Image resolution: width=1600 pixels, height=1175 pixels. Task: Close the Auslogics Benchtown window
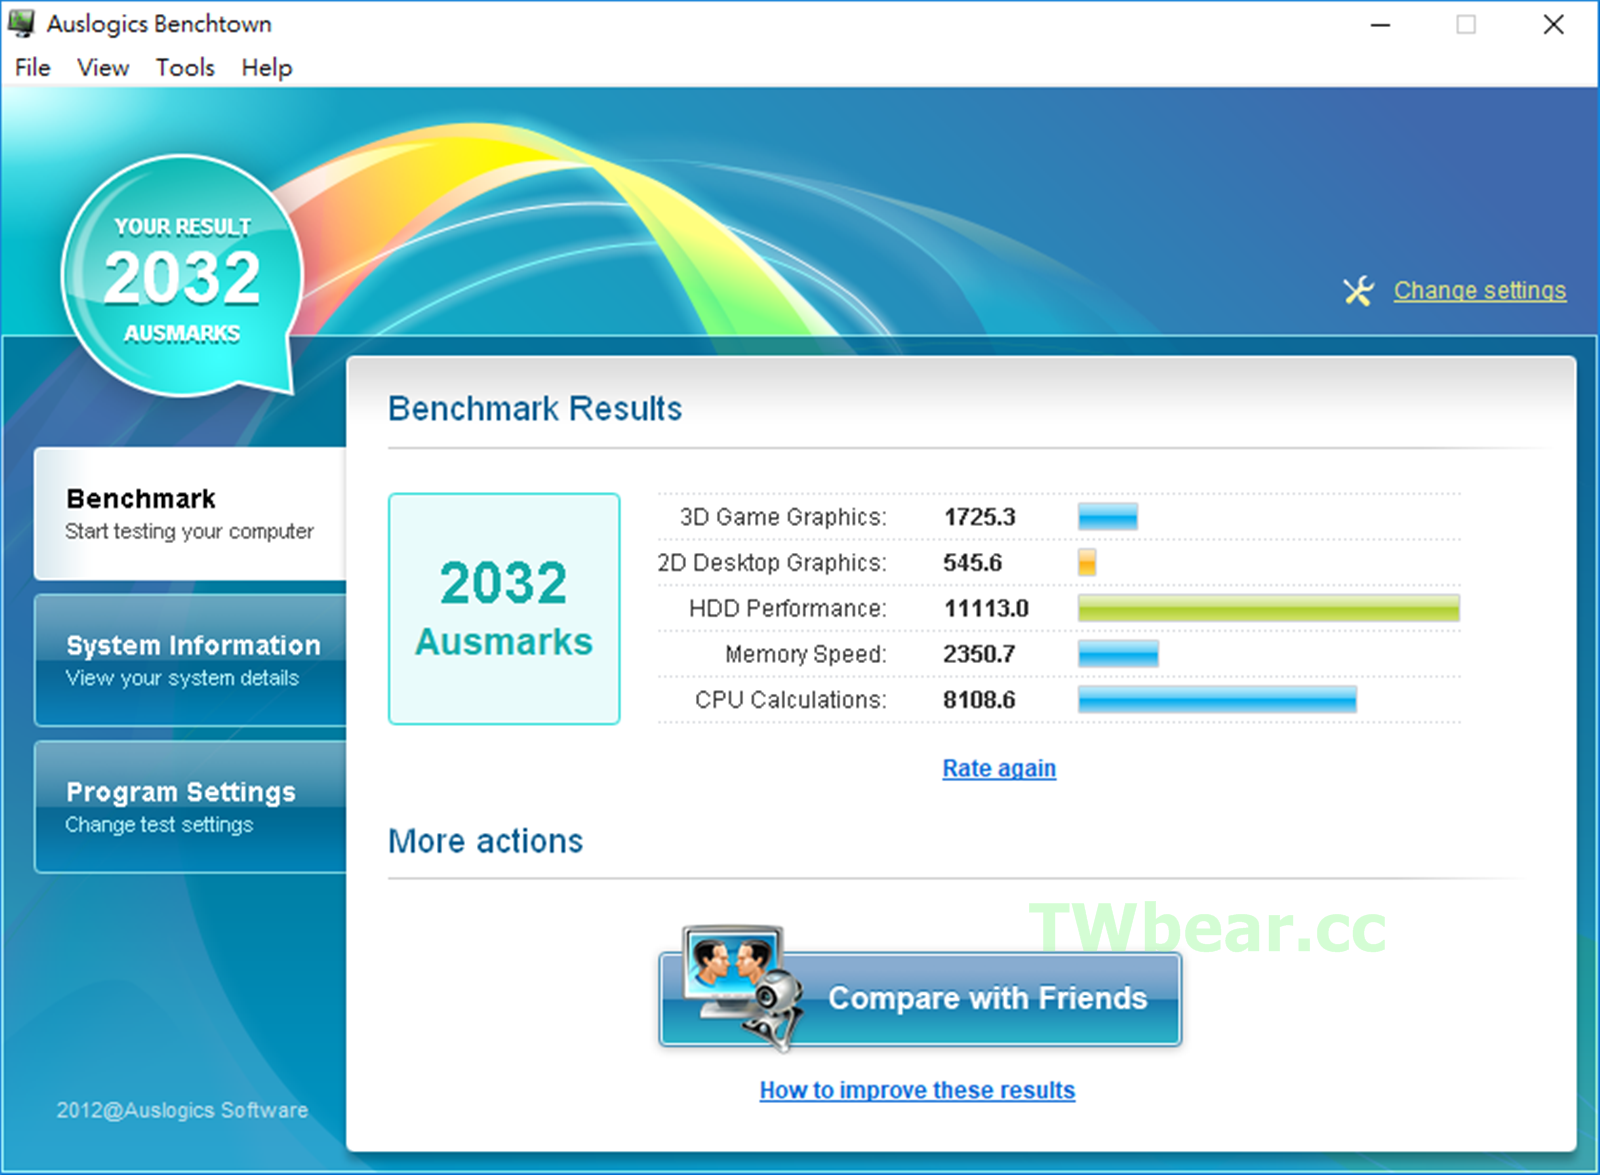point(1553,24)
